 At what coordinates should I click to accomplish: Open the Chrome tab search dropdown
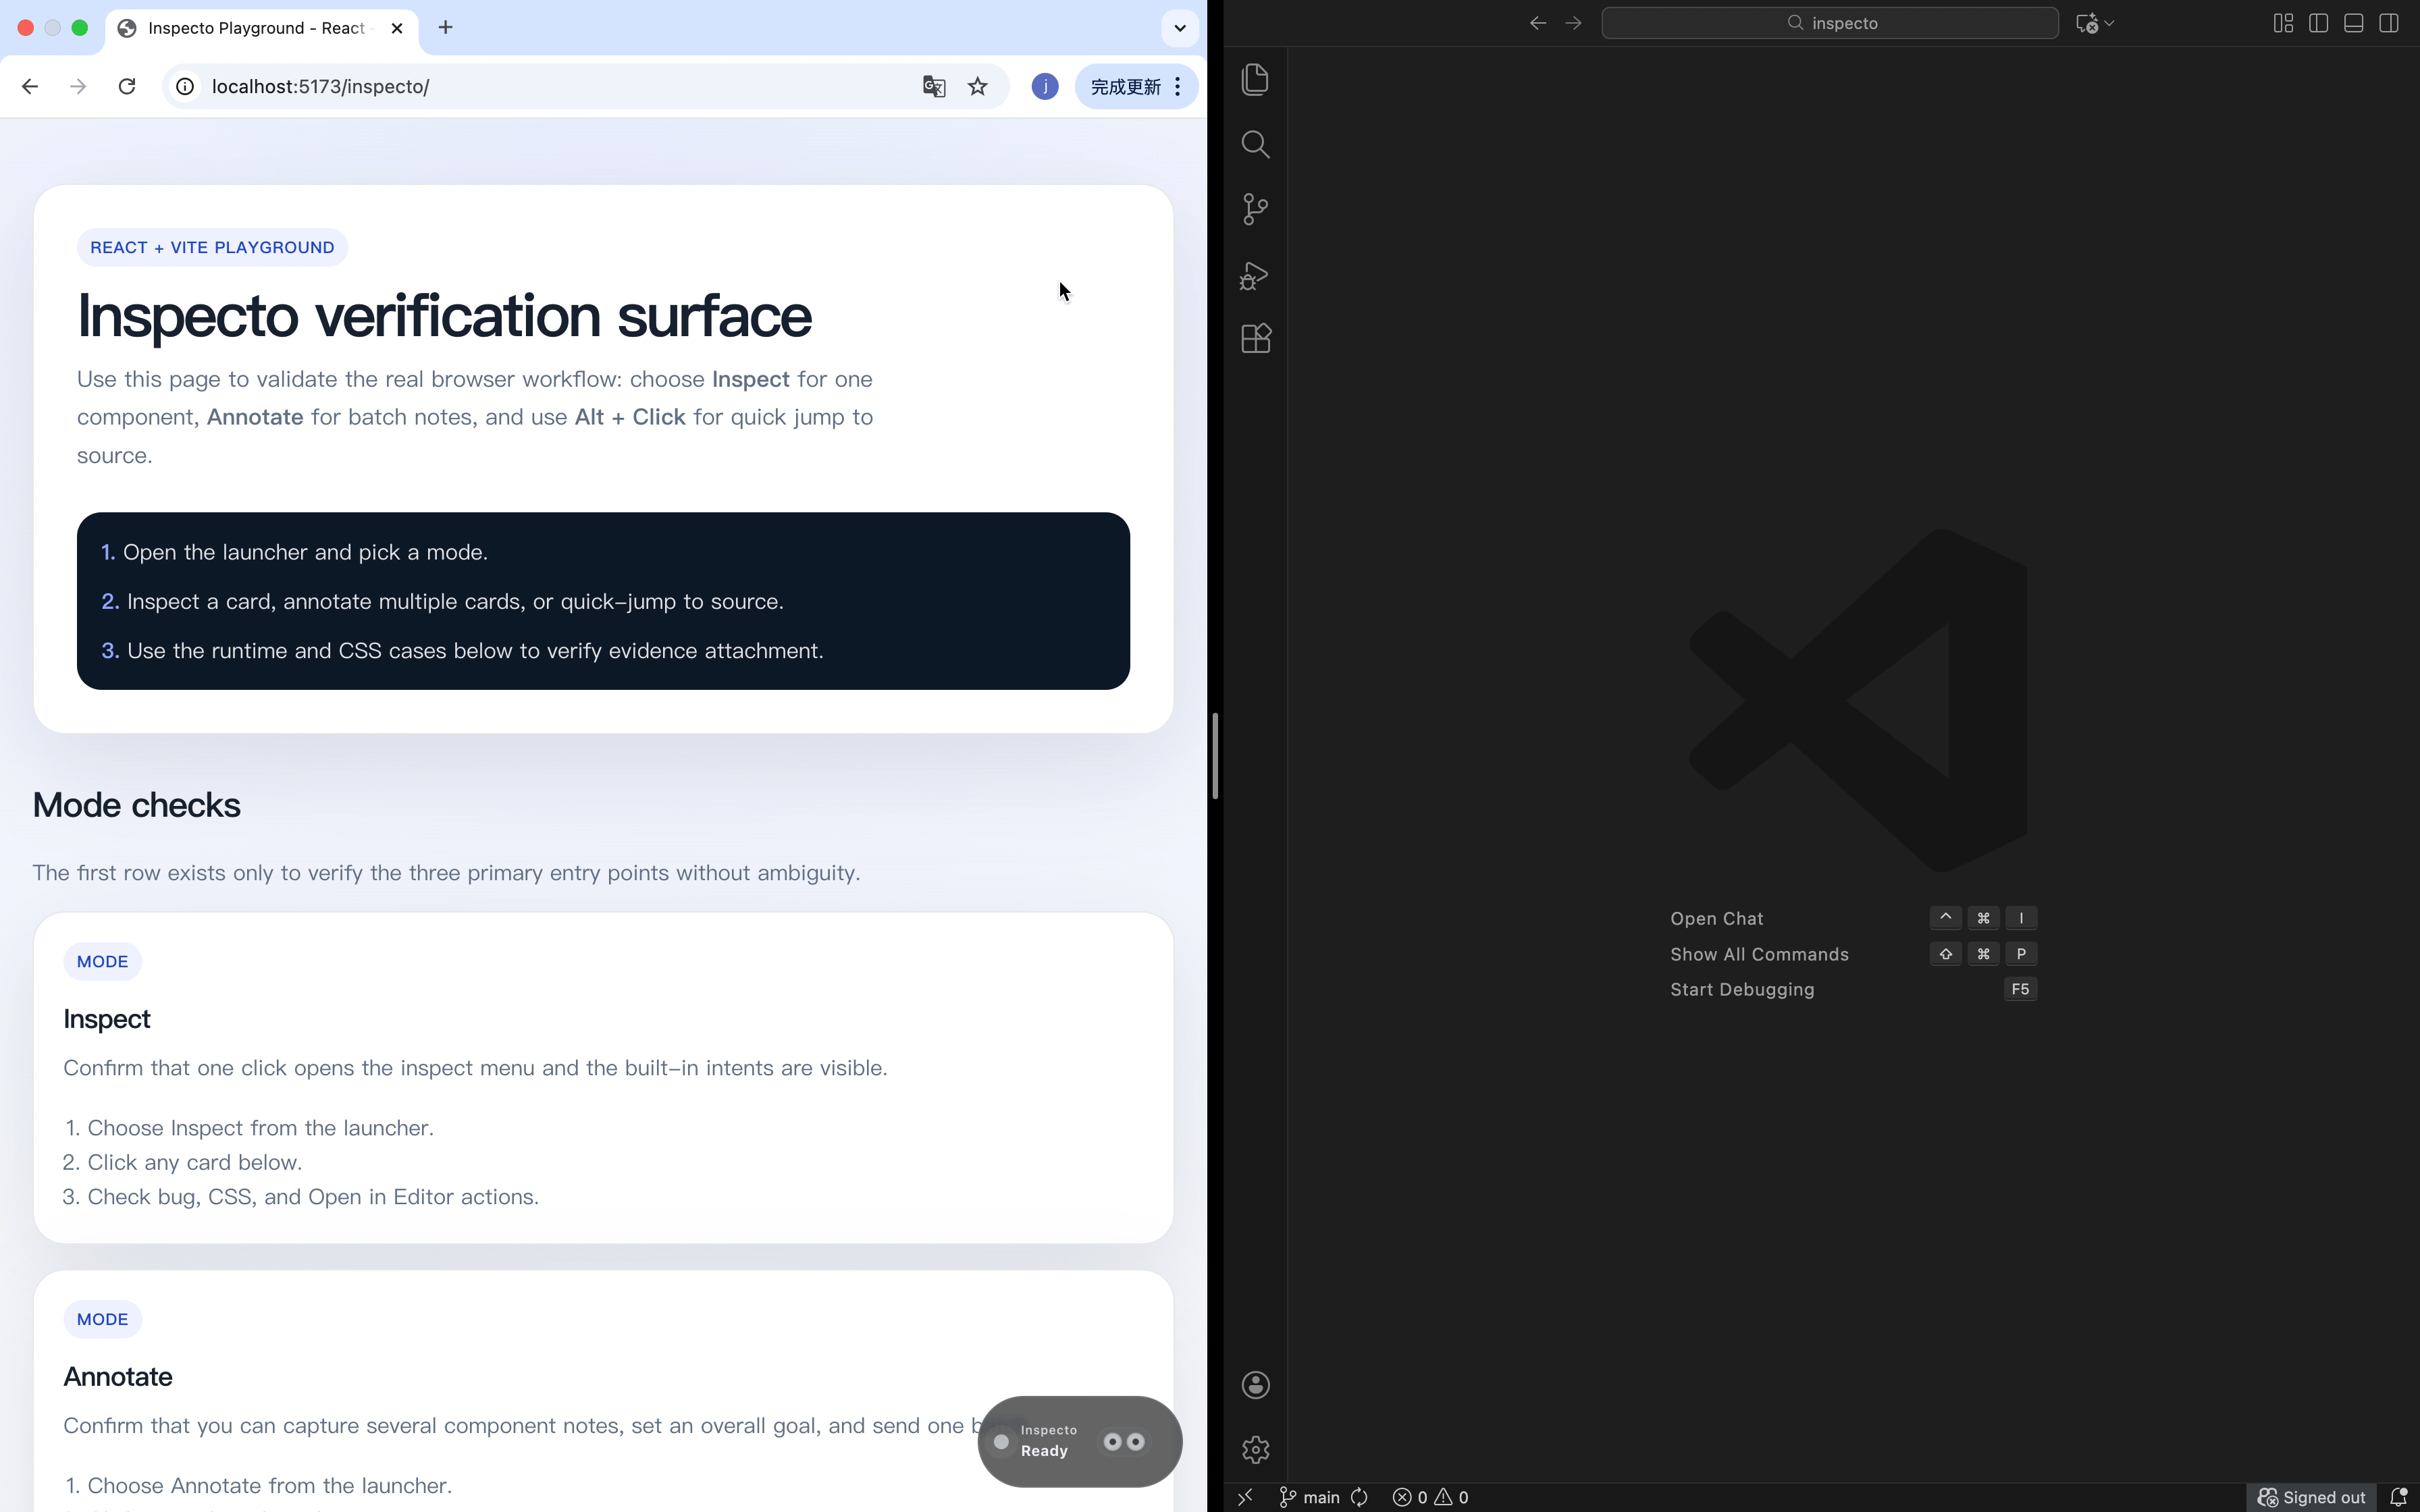pos(1180,28)
